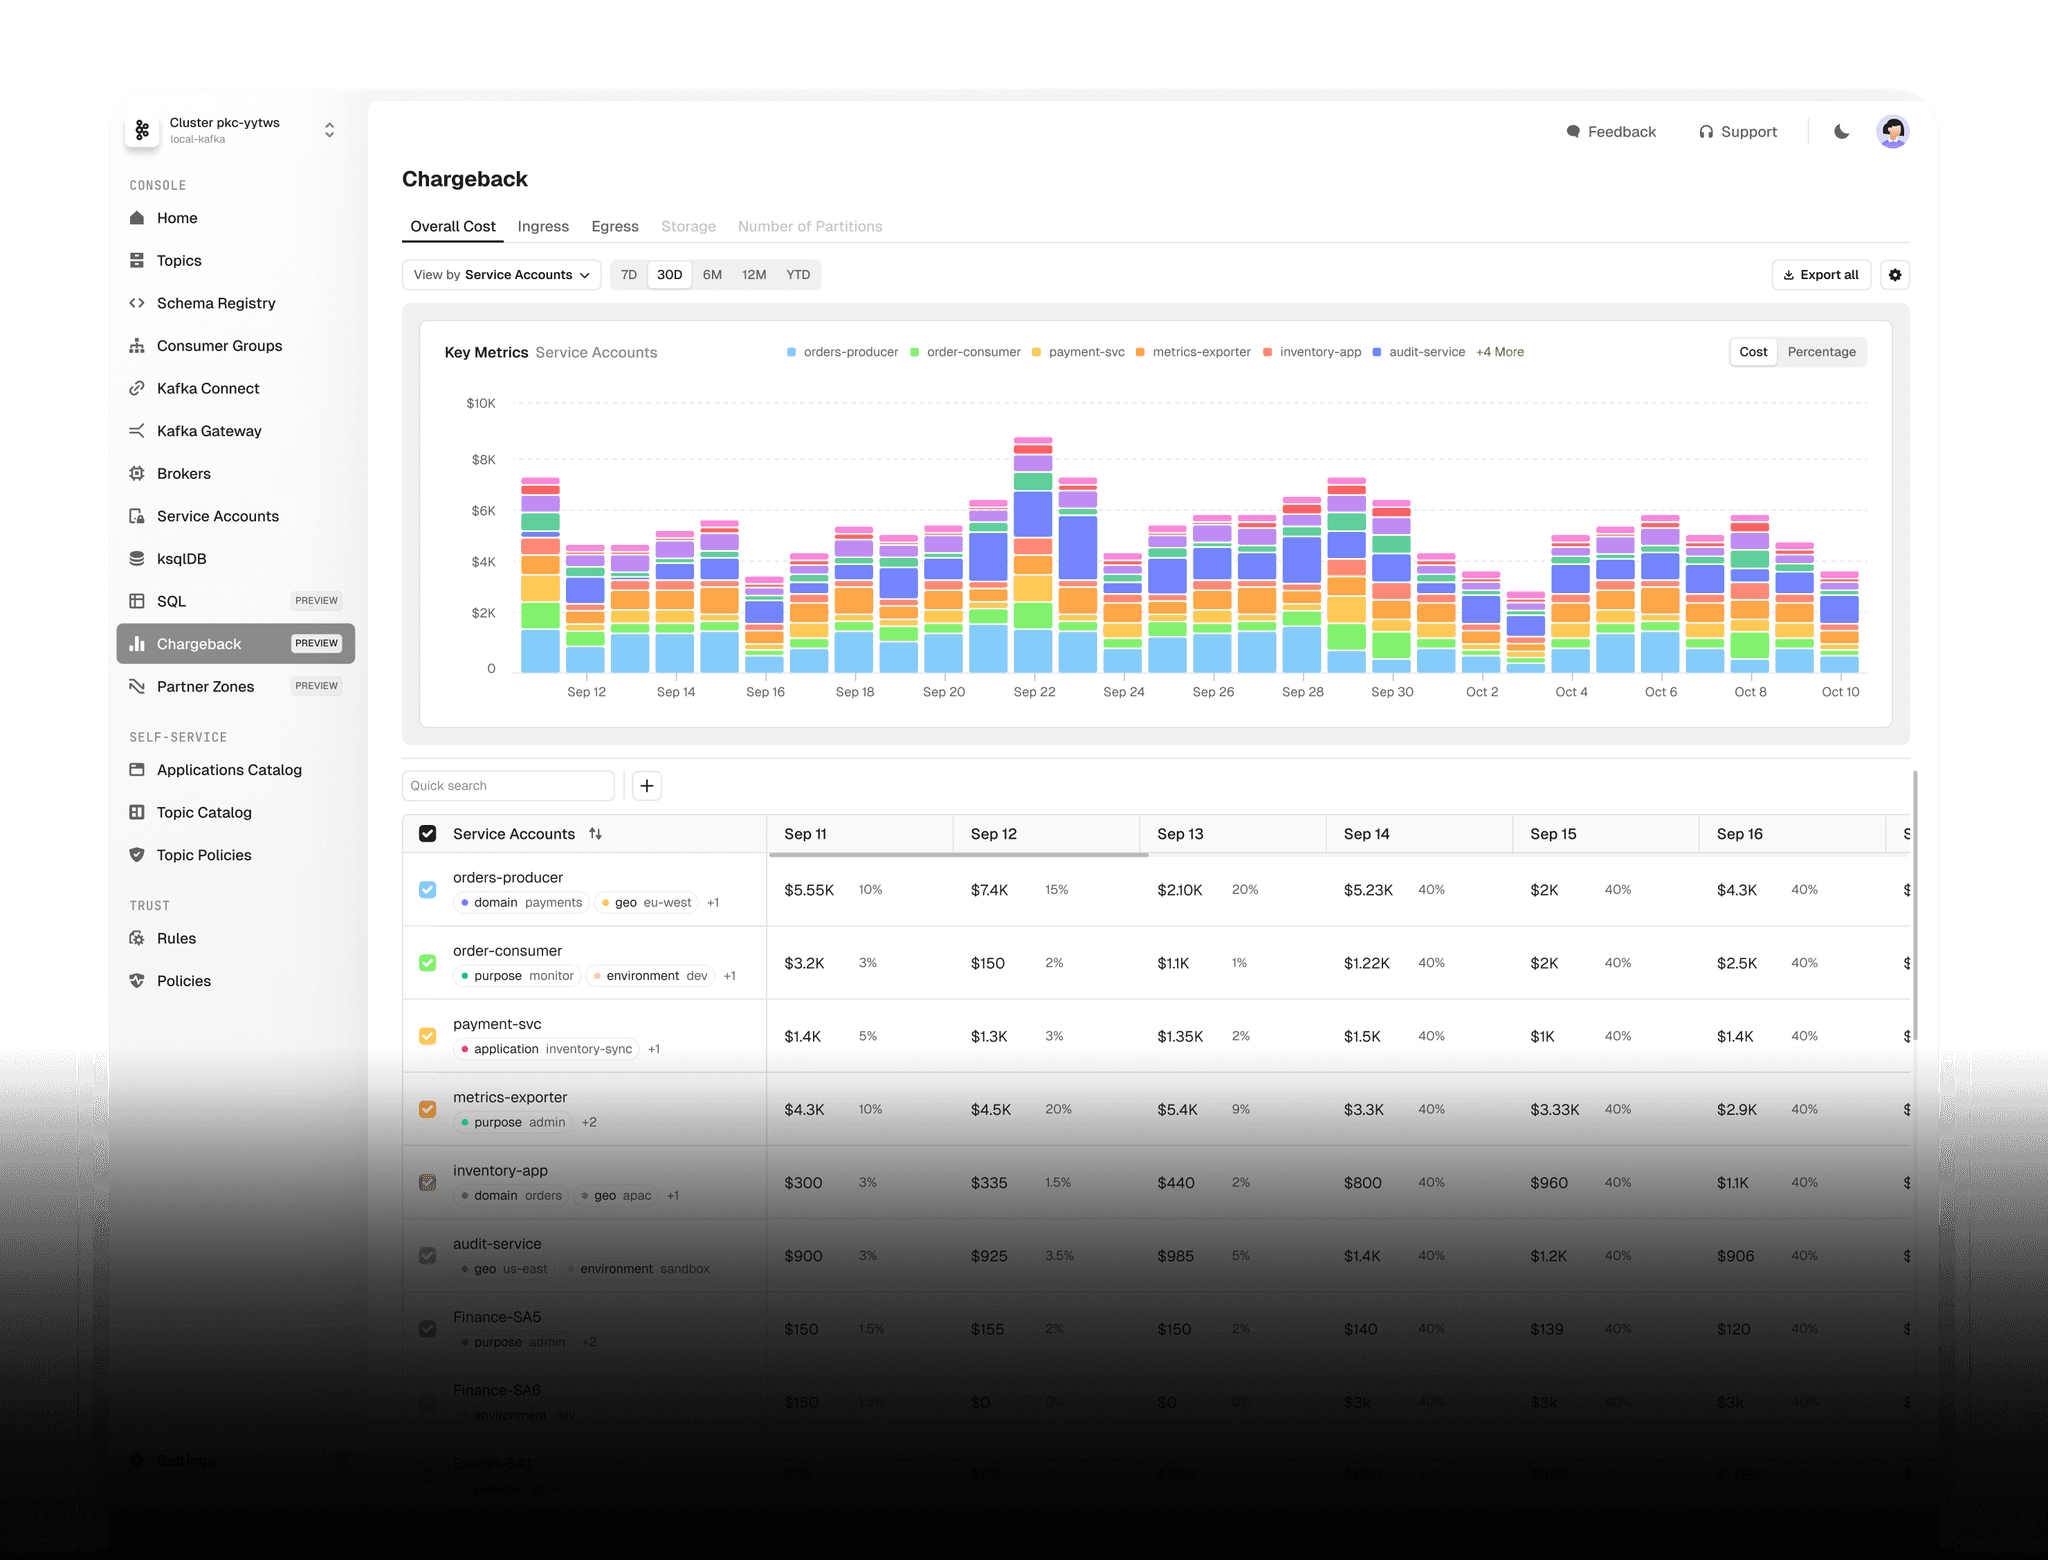The image size is (2048, 1560).
Task: Click the Brokers chip icon
Action: click(137, 473)
